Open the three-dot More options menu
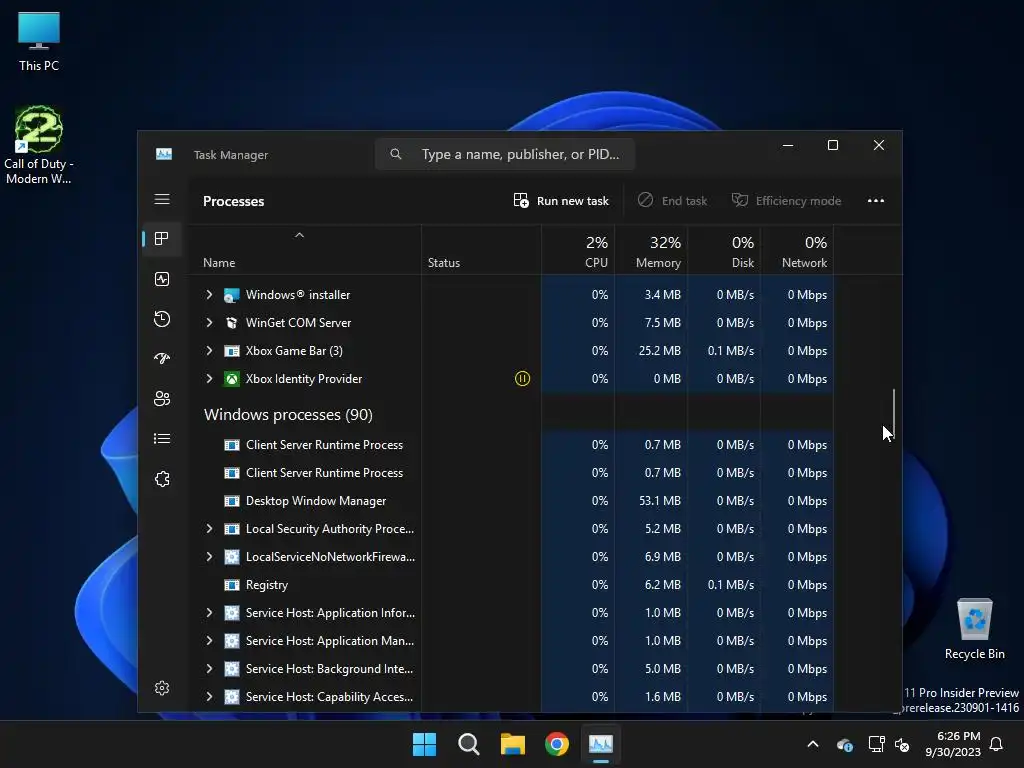 [876, 200]
